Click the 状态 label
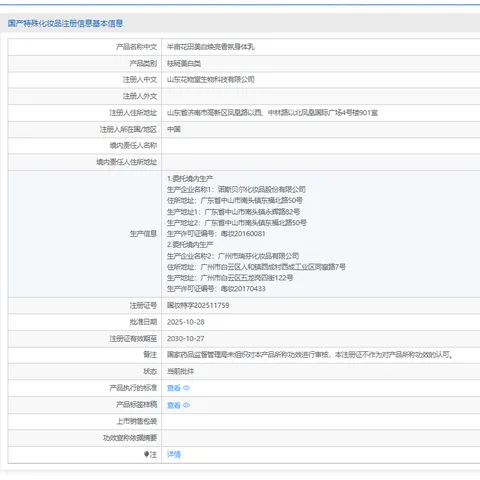Viewport: 480px width, 480px height. pyautogui.click(x=150, y=372)
